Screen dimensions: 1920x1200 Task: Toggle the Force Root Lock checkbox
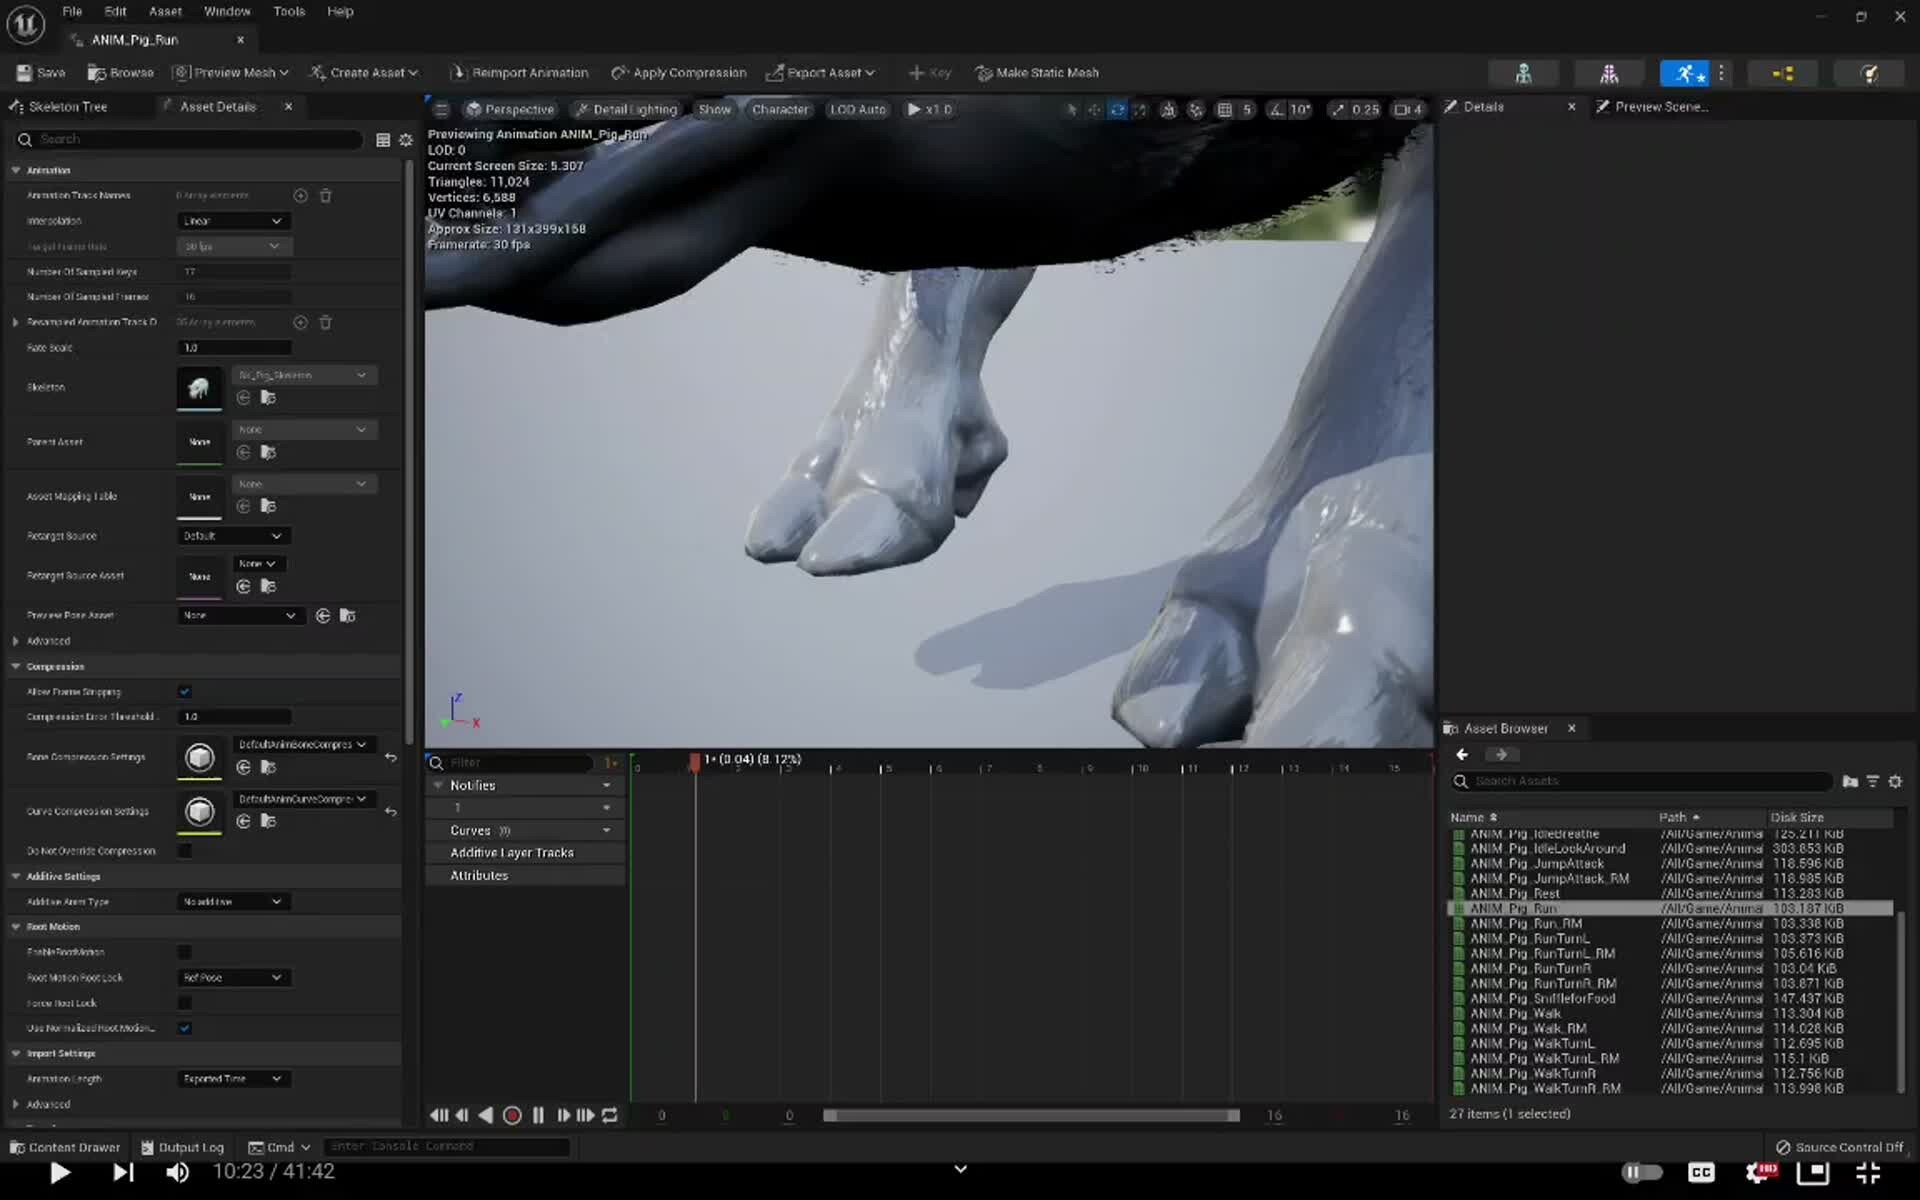(x=184, y=1002)
